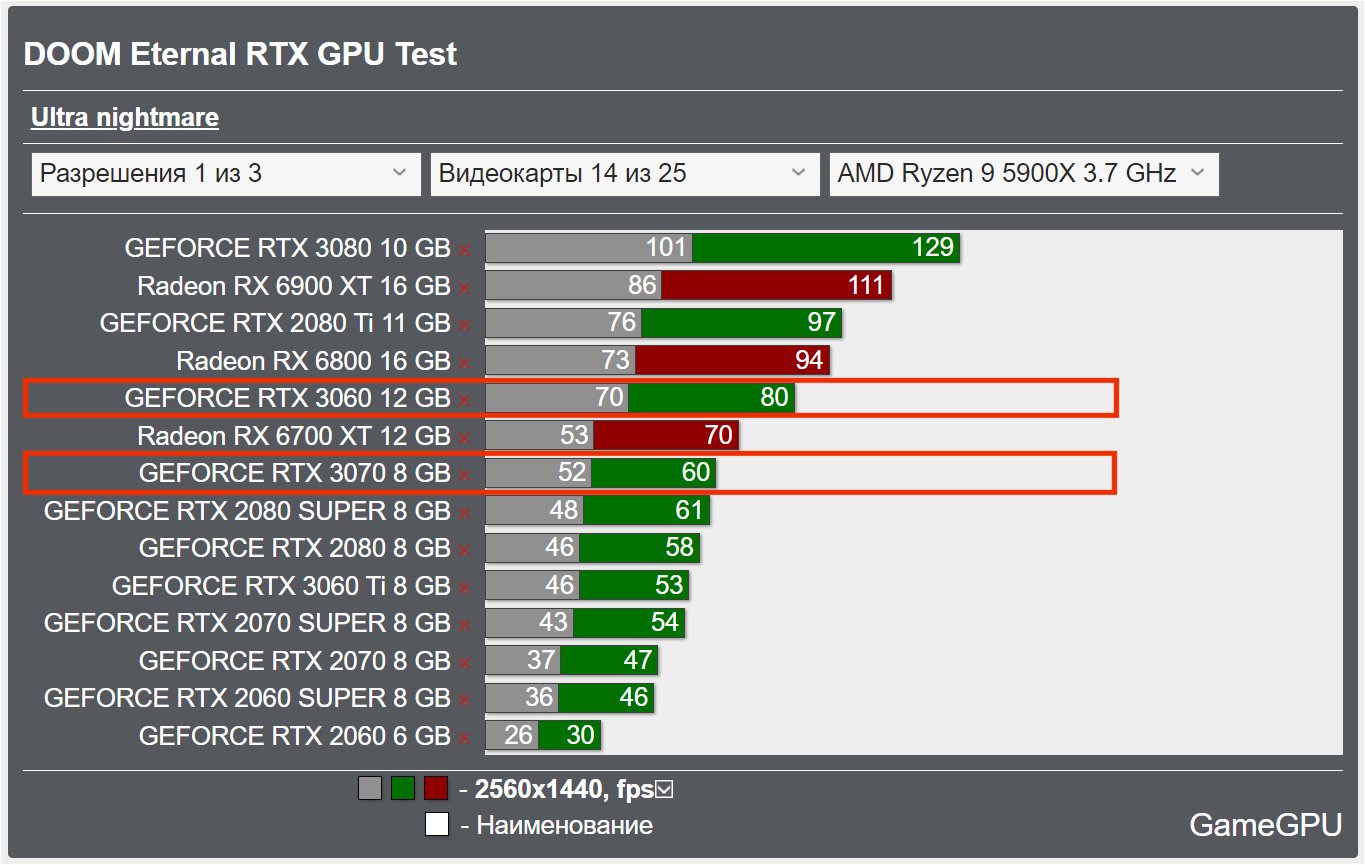Click the 61 fps value on RTX 2080 SUPER bar

point(690,510)
